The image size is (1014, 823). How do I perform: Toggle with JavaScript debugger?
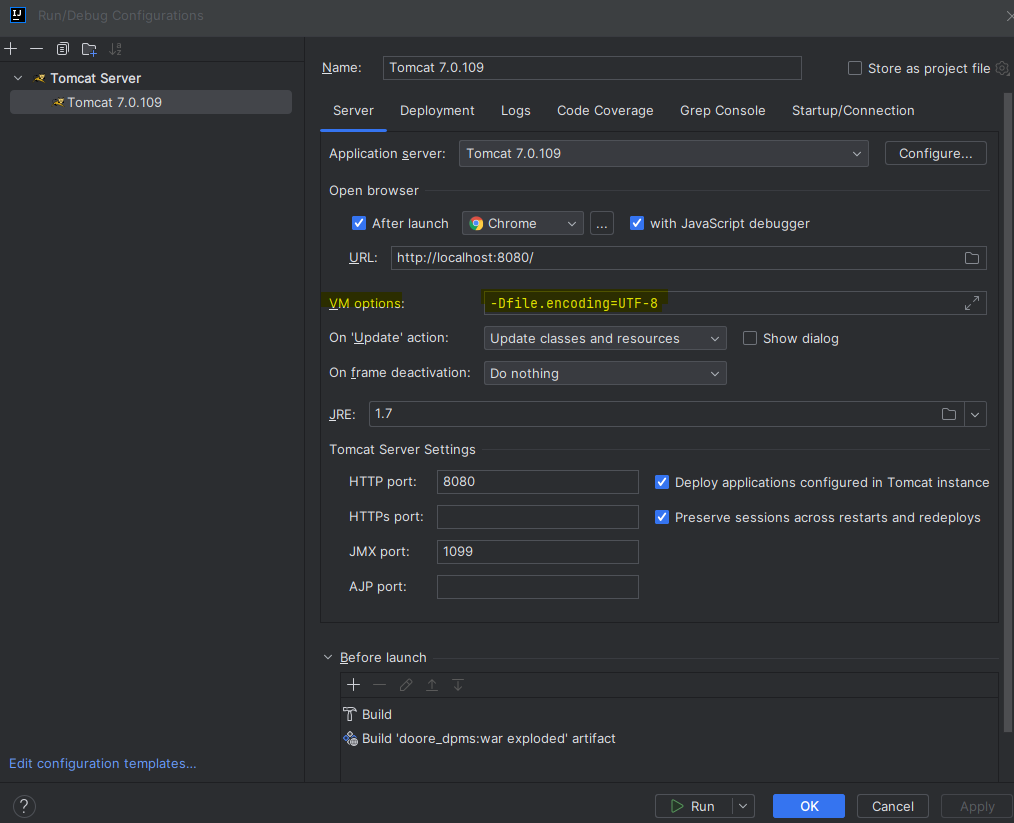pos(637,223)
